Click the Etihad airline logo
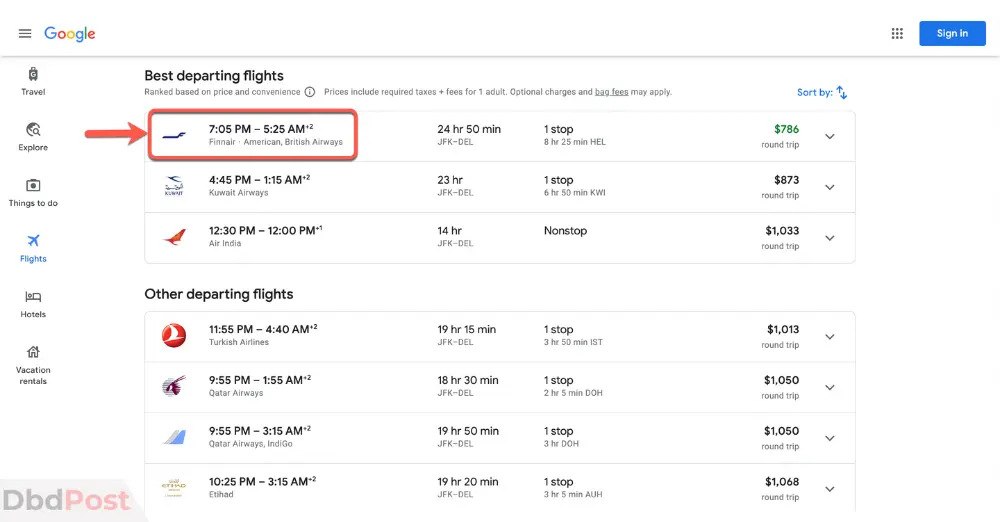This screenshot has height=522, width=1000. [174, 488]
